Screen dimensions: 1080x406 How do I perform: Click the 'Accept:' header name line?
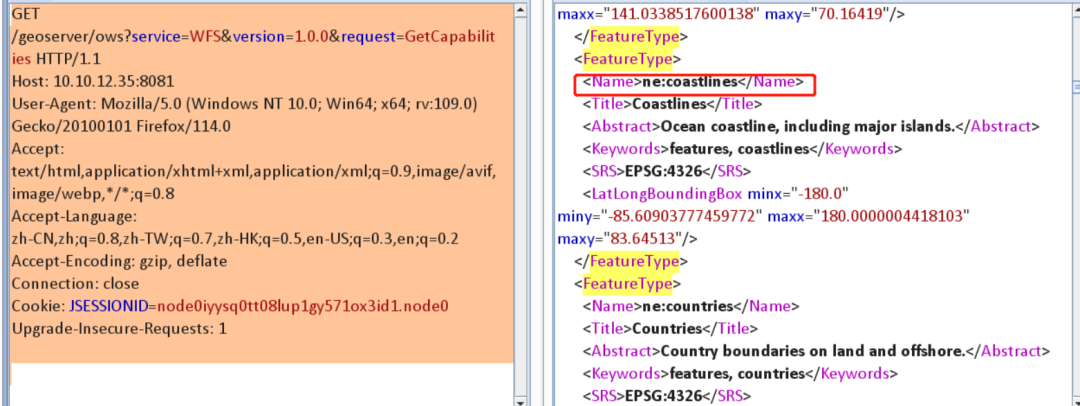39,149
